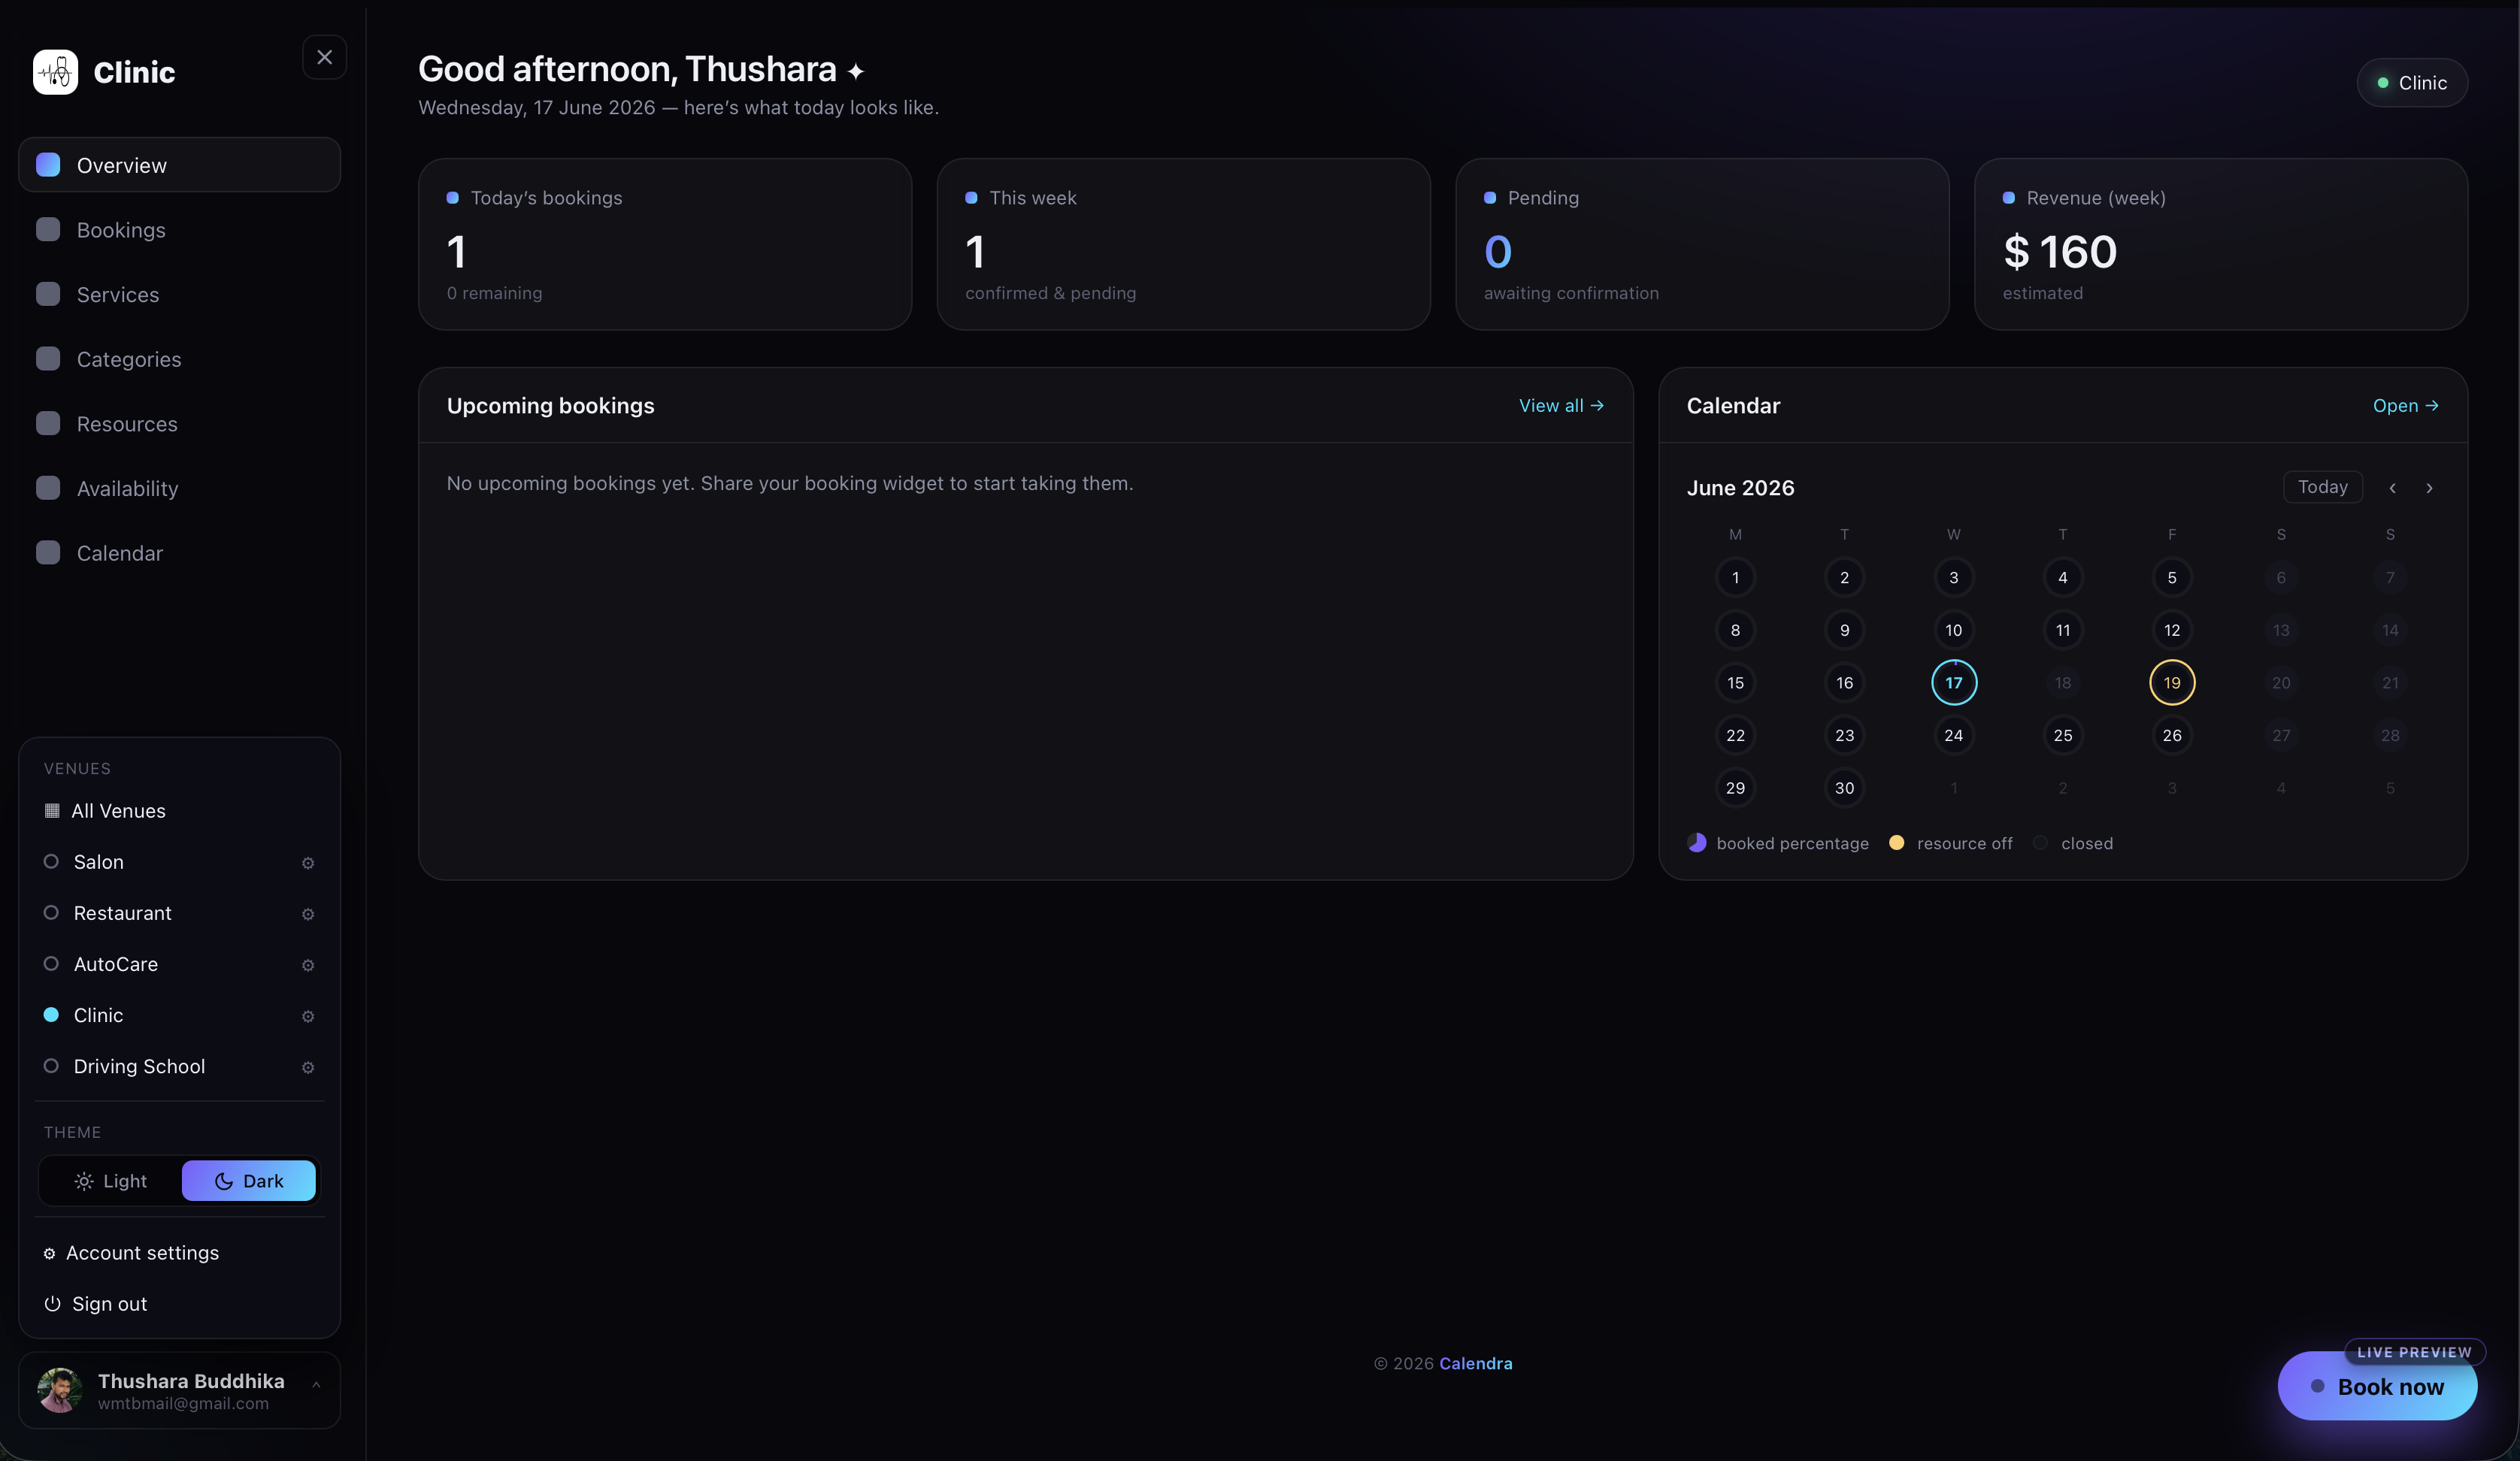
Task: Click the Categories sidebar icon
Action: coord(48,358)
